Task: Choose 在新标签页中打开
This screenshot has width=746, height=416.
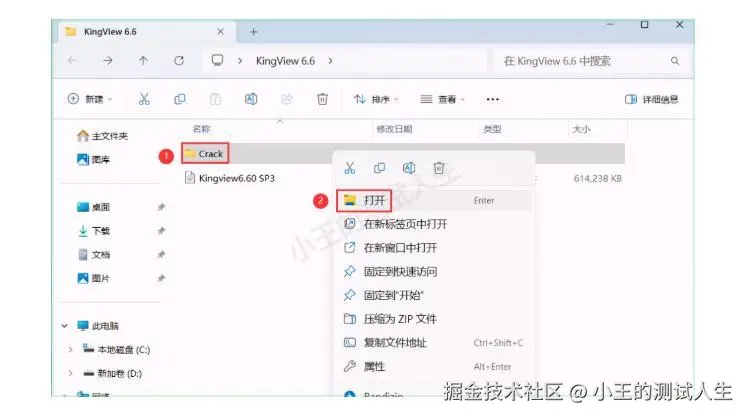Action: pos(434,224)
